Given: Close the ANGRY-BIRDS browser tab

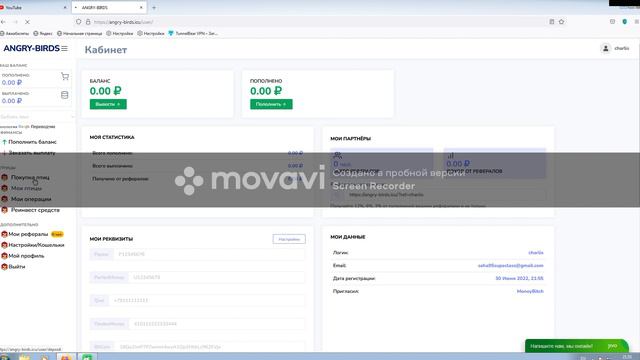Looking at the screenshot, I should 141,7.
